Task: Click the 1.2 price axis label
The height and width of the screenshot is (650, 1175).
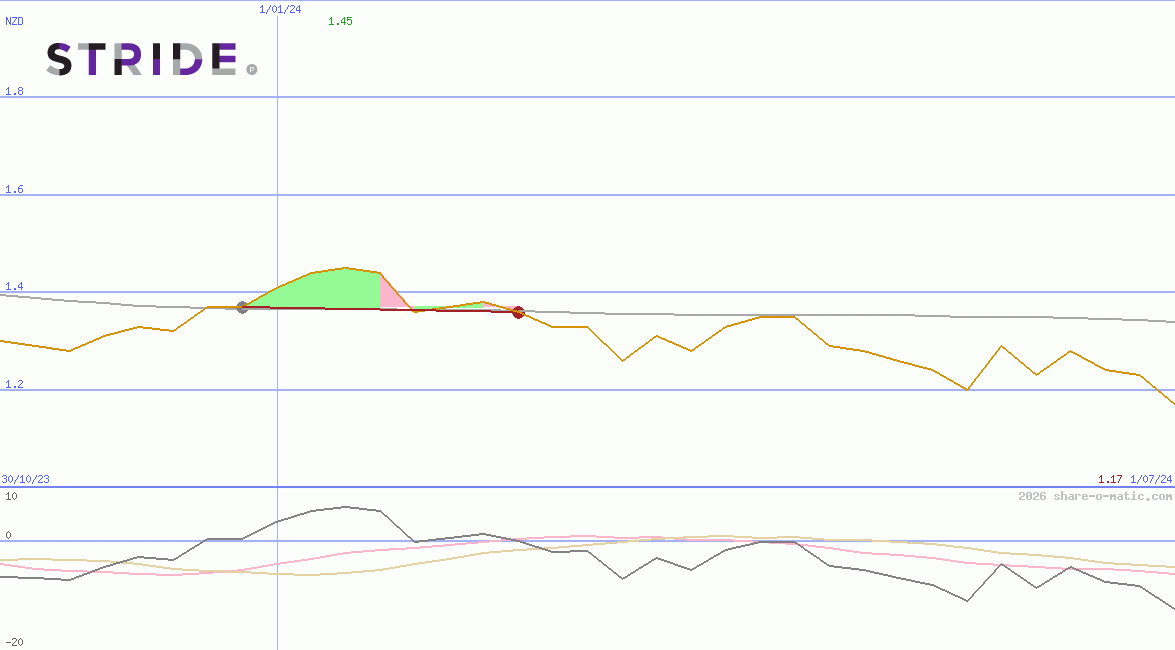Action: [14, 384]
